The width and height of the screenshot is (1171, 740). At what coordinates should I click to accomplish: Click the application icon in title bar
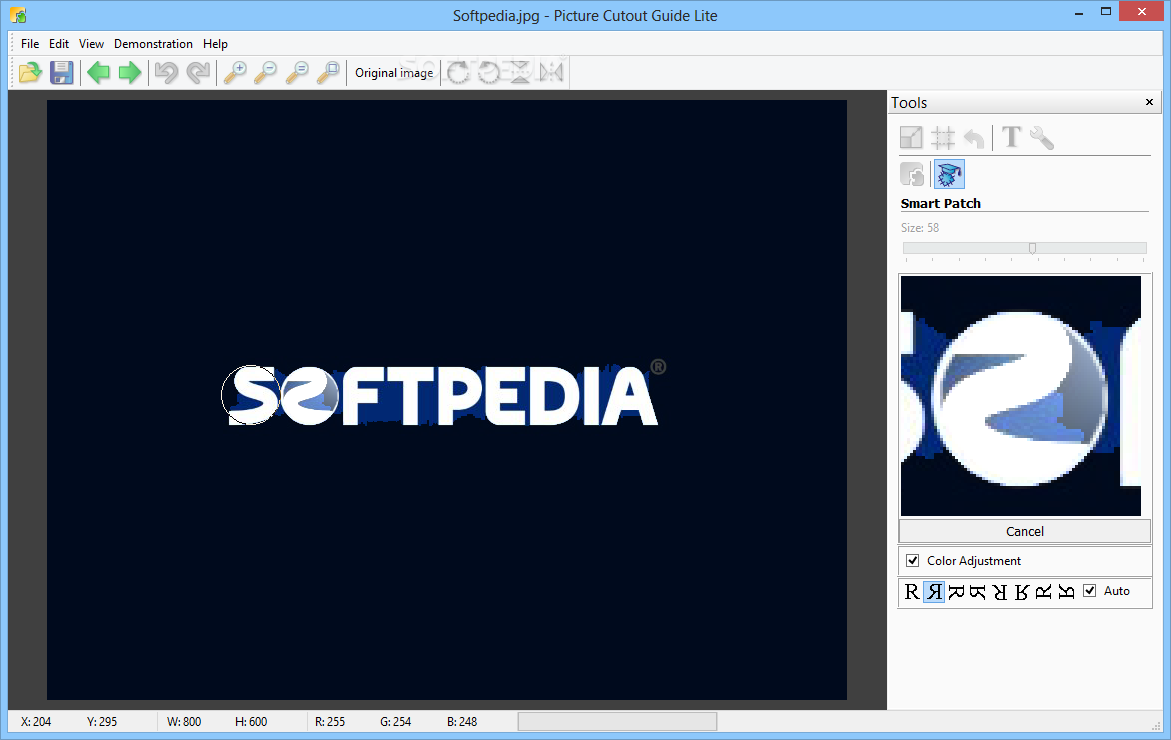(x=18, y=14)
